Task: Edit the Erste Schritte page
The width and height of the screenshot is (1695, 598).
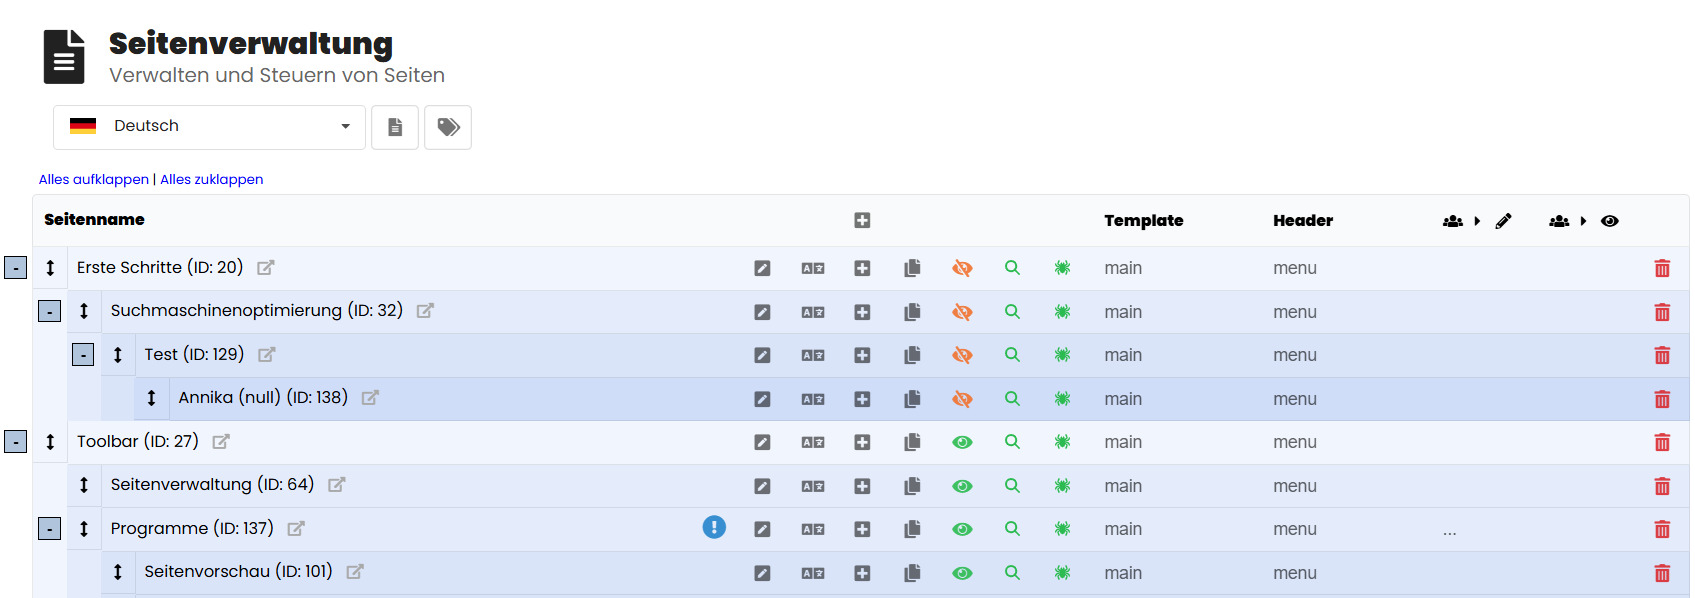Action: point(762,268)
